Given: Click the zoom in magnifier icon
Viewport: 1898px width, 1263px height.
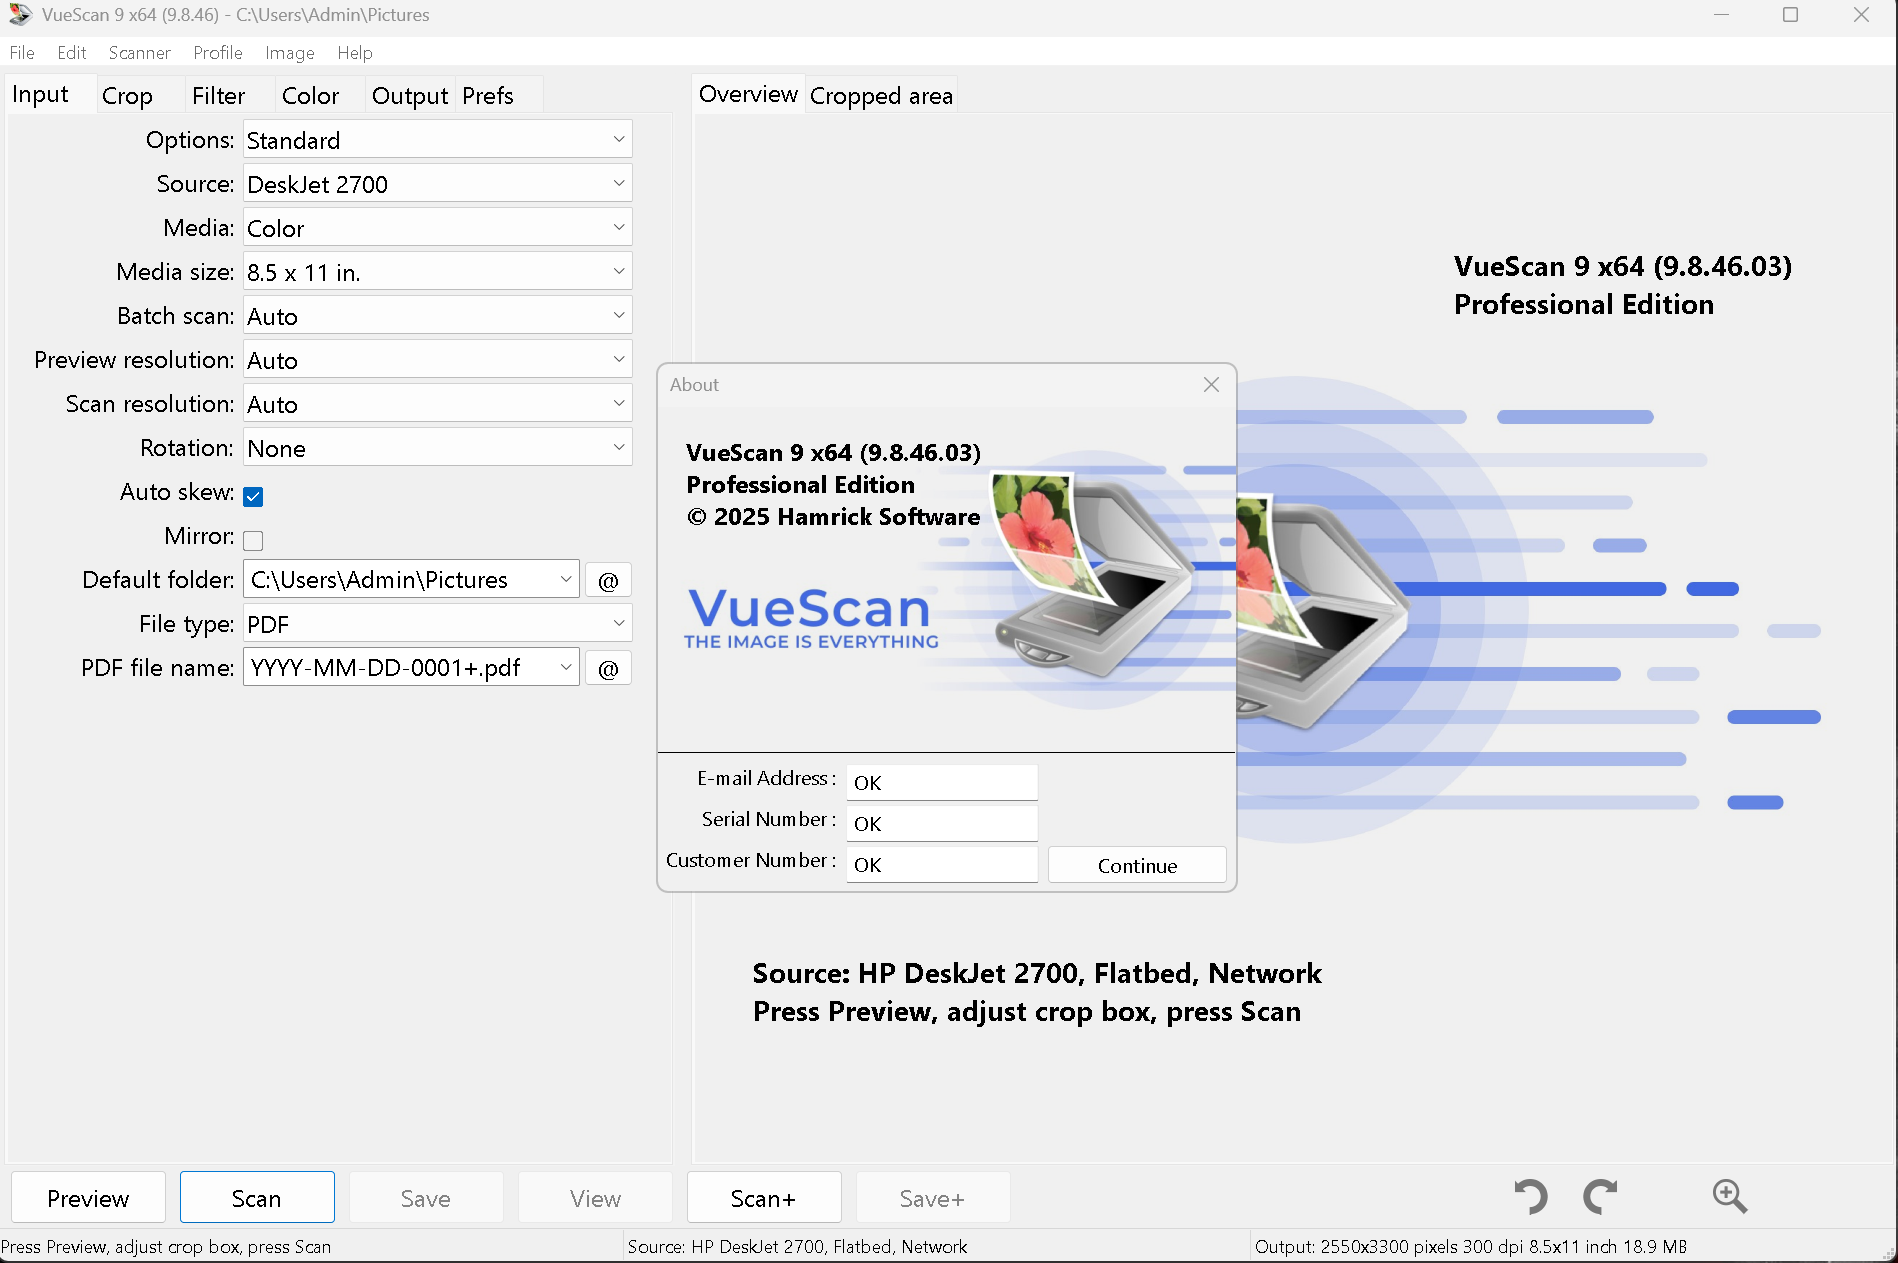Looking at the screenshot, I should click(x=1729, y=1197).
